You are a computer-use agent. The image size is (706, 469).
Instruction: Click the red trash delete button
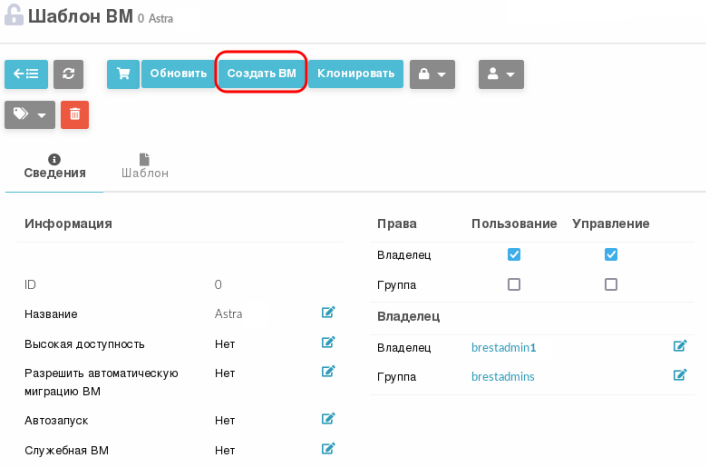click(x=74, y=115)
